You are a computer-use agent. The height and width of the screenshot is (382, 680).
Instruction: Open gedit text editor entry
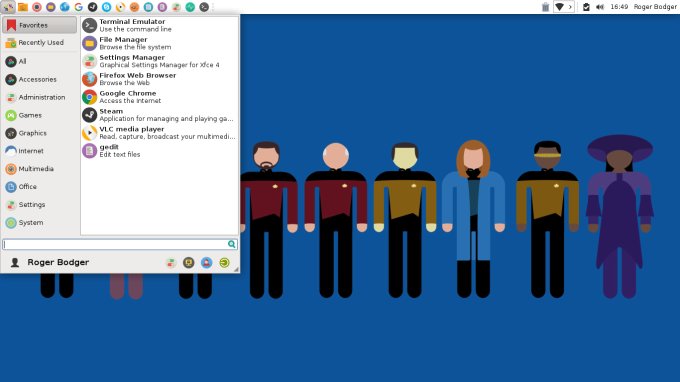(159, 150)
